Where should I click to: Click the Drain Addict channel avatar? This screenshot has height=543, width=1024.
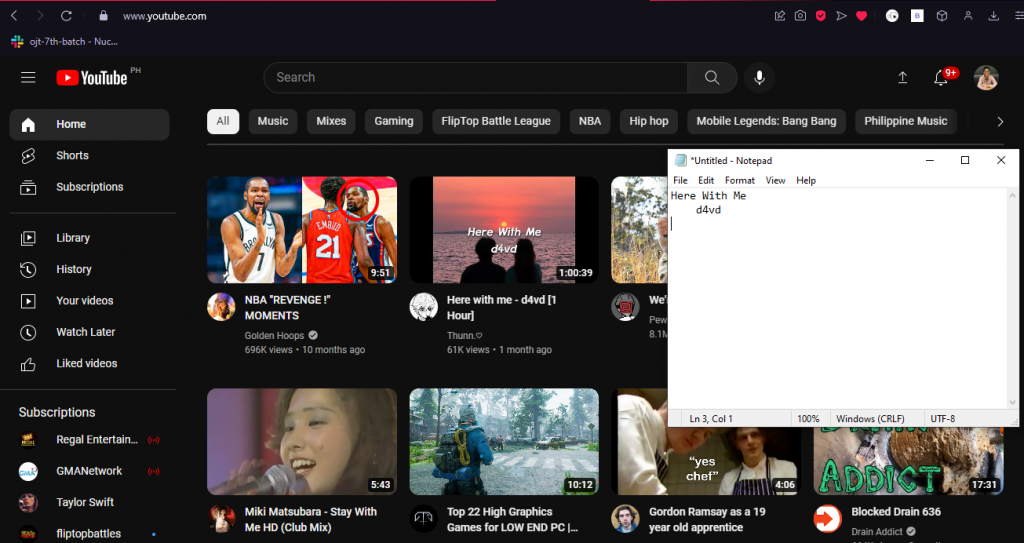click(827, 519)
